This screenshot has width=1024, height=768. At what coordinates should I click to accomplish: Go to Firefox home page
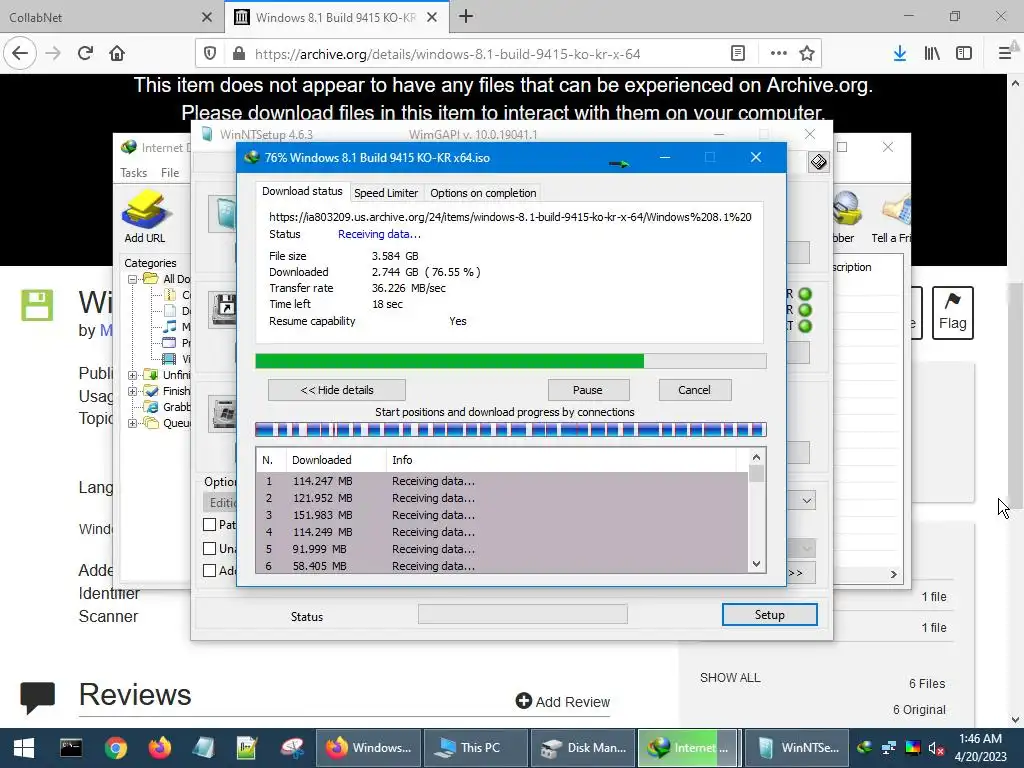coord(117,54)
